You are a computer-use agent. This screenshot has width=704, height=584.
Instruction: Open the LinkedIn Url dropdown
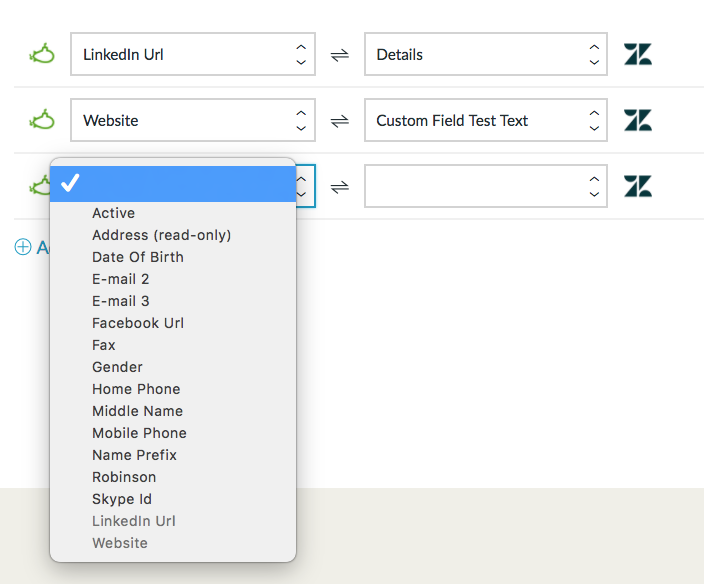pos(193,54)
